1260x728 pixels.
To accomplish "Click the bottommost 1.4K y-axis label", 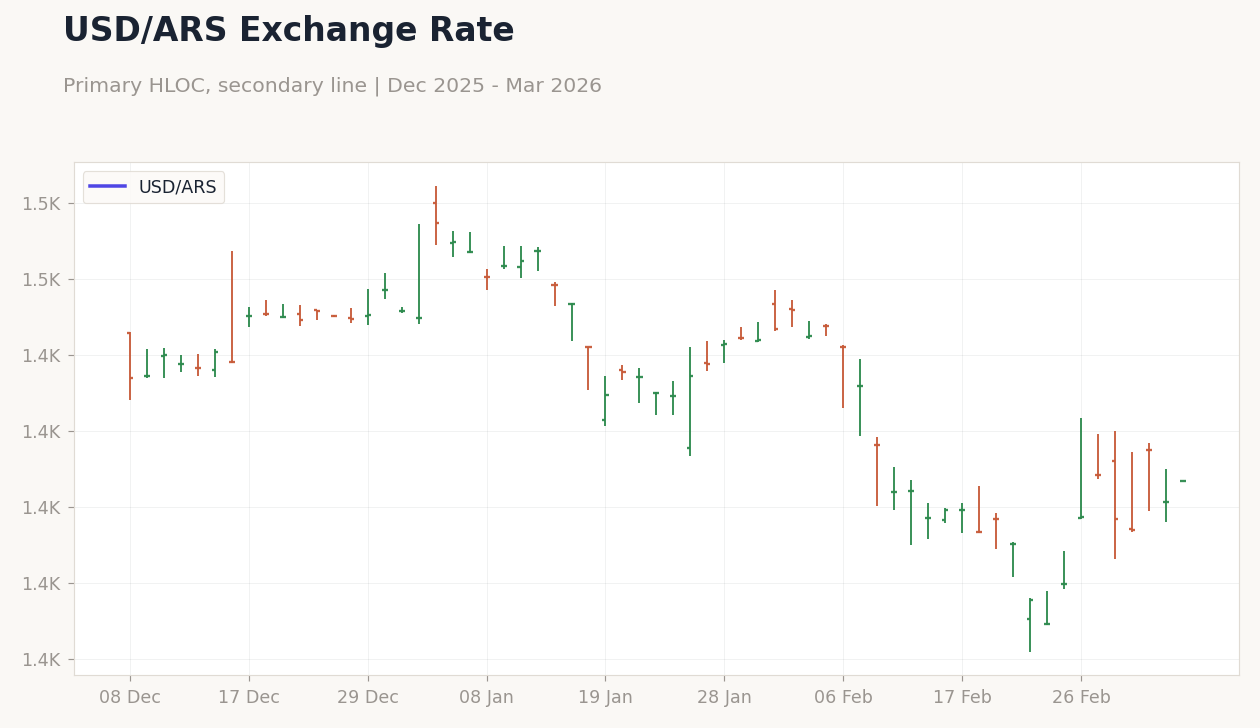I will tap(41, 660).
